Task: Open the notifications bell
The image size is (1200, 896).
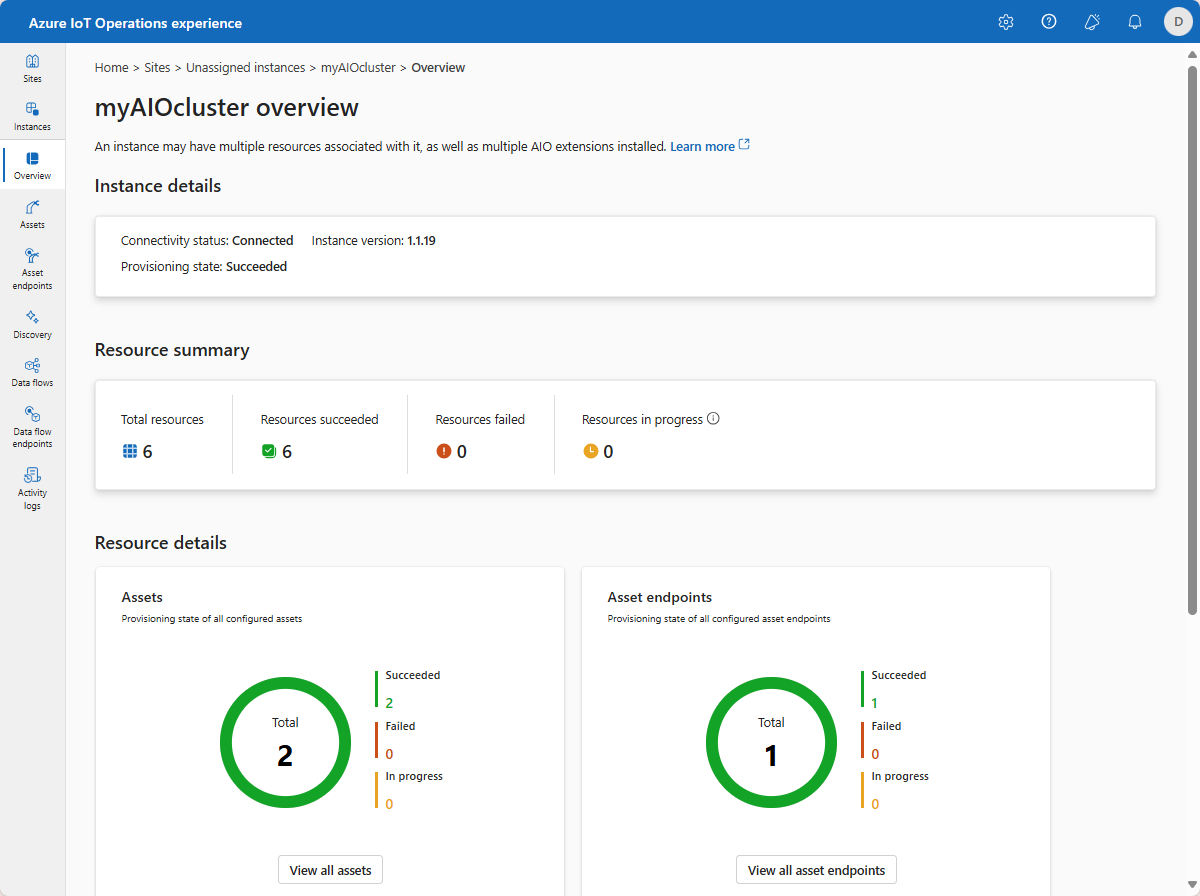Action: tap(1135, 22)
